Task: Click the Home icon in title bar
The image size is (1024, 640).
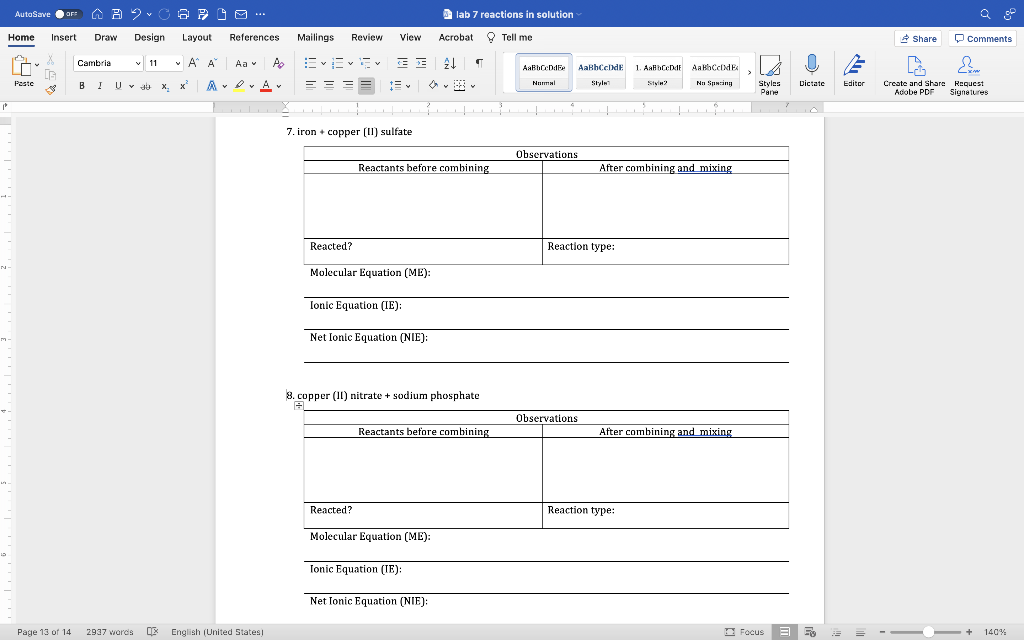Action: pos(97,14)
